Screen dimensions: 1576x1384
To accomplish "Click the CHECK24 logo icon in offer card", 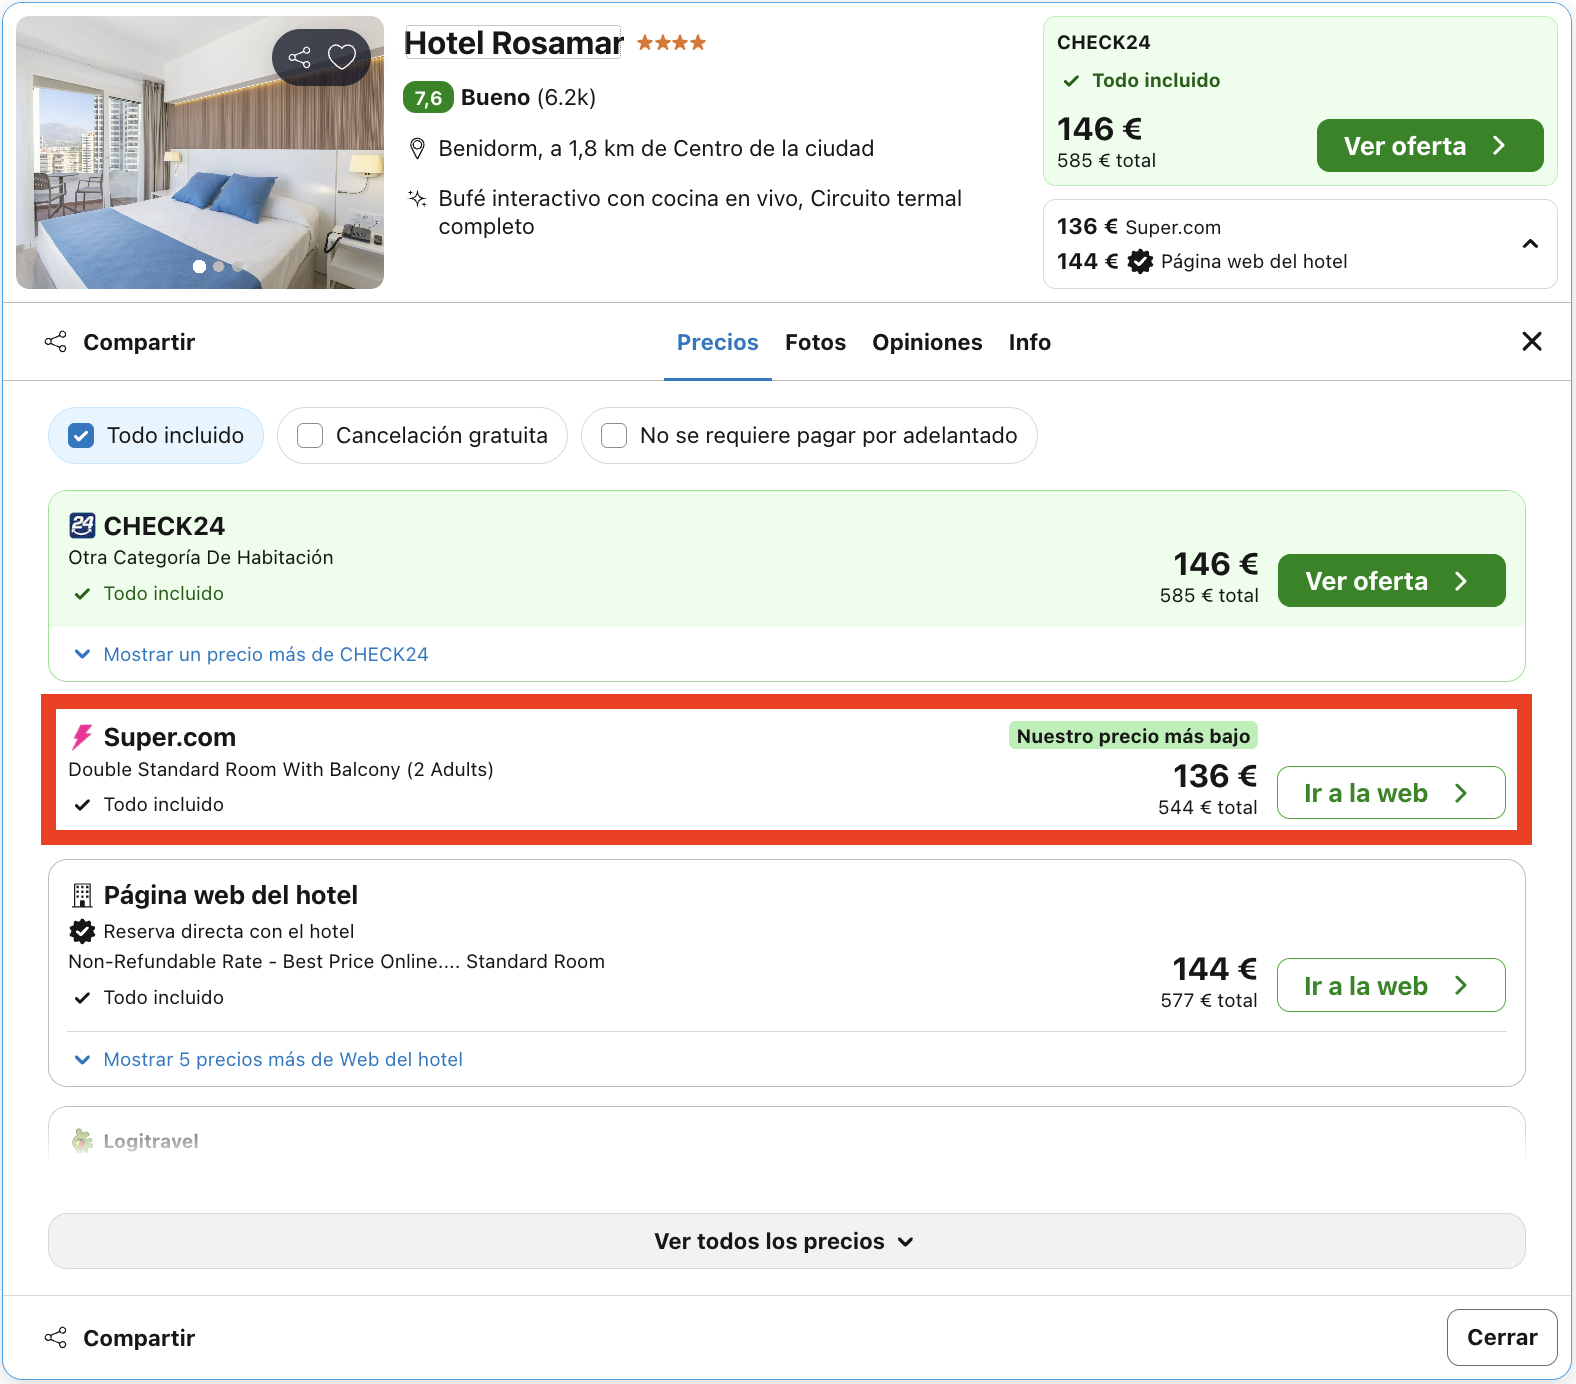I will pyautogui.click(x=82, y=526).
